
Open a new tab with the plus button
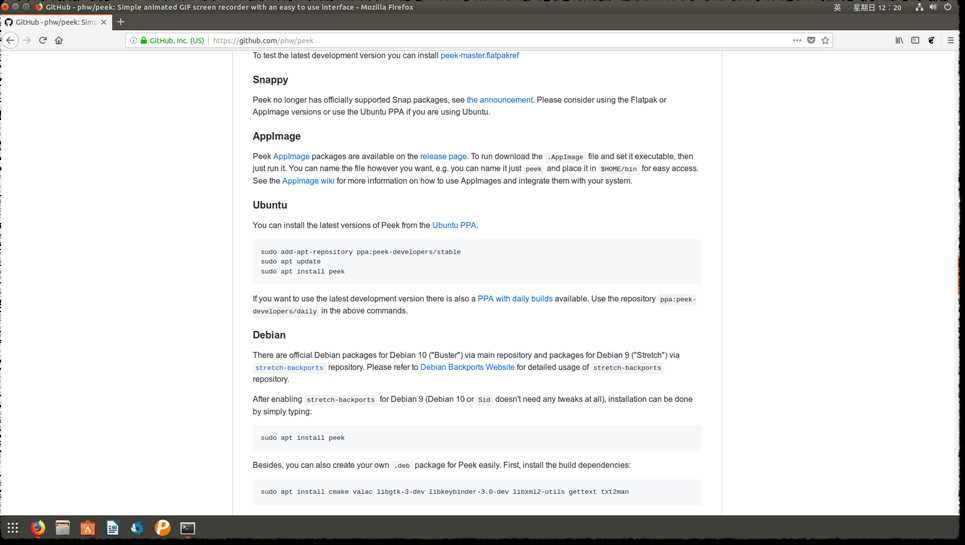121,22
